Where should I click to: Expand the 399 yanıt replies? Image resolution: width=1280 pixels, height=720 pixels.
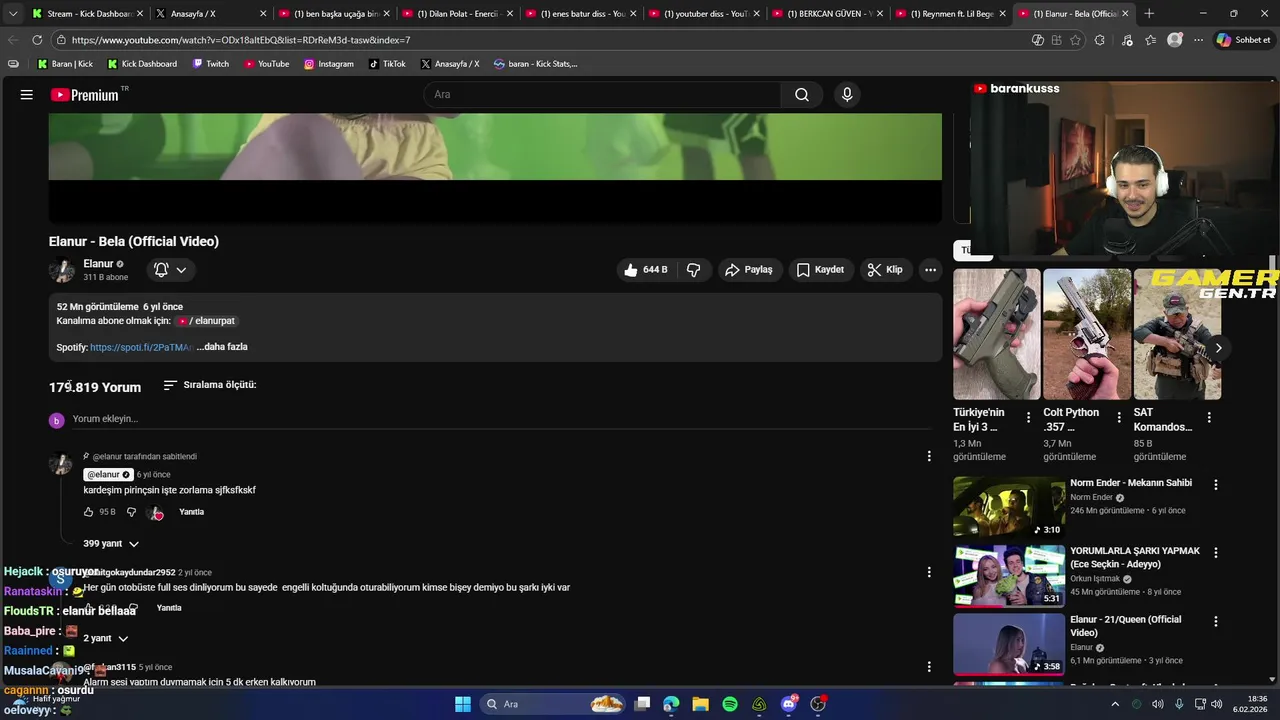click(111, 544)
